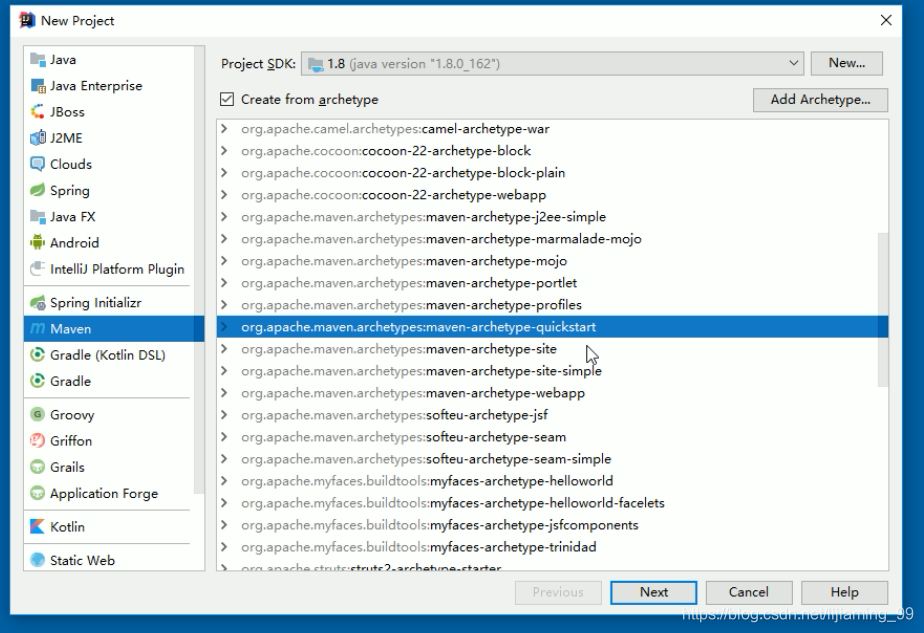Click the Add Archetype... button

tap(820, 100)
